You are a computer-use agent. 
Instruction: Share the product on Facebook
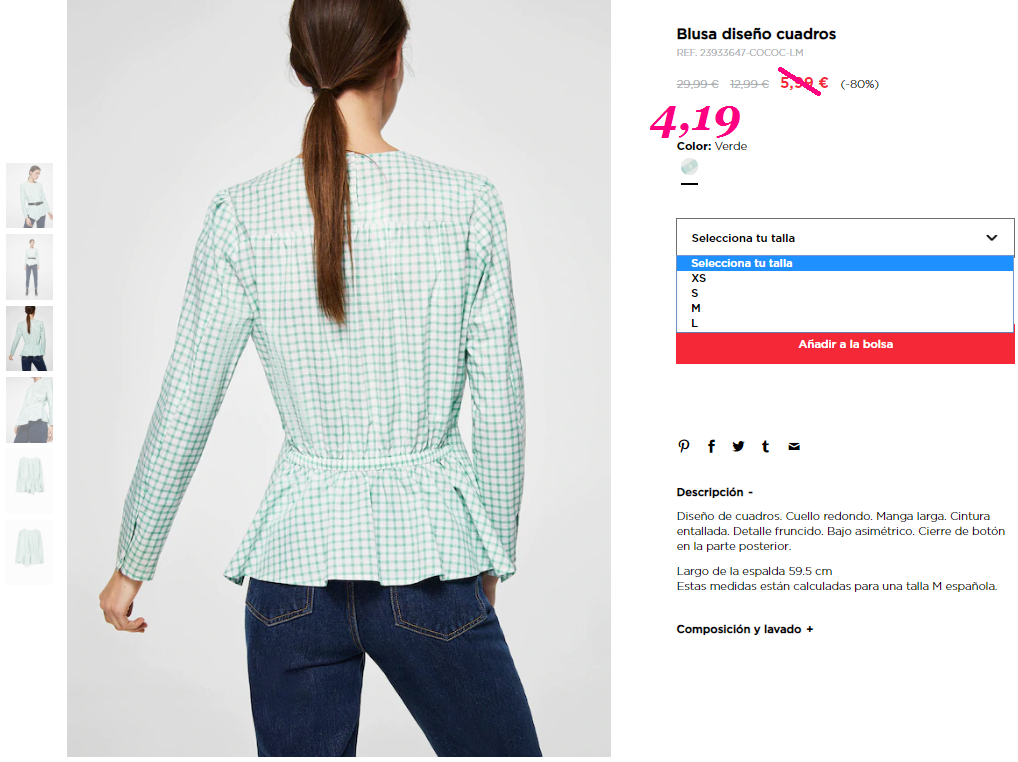point(712,446)
